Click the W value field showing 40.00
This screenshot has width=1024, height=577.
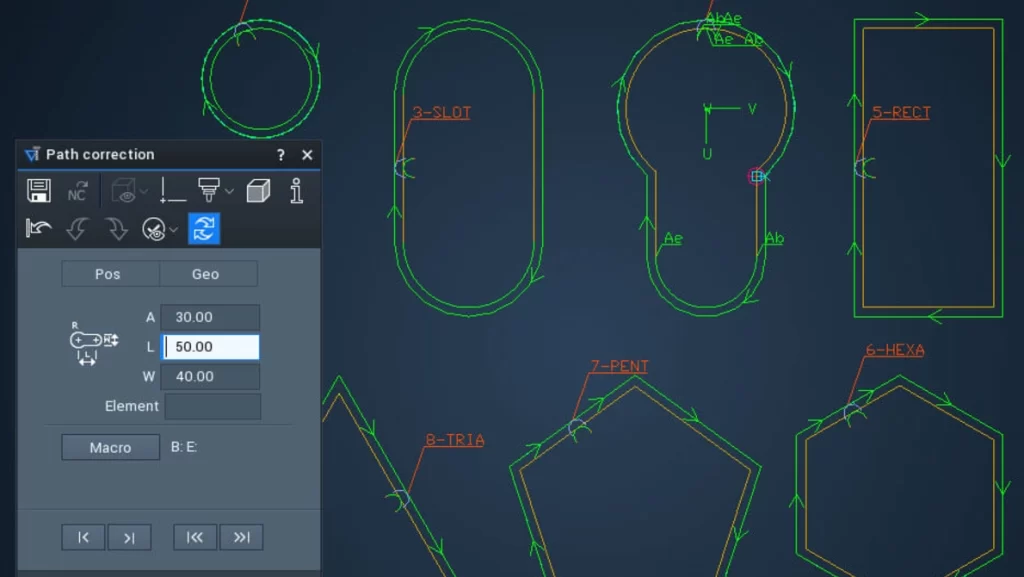point(210,377)
